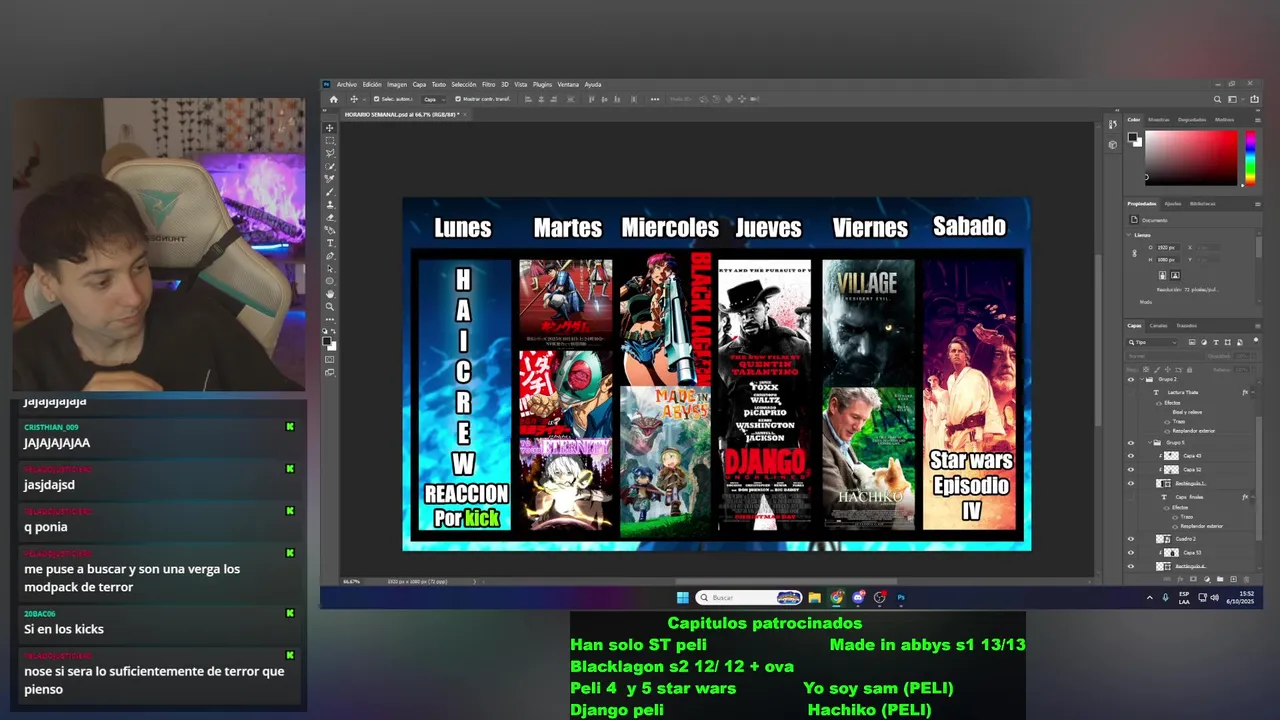Click the Create new layer icon
1280x720 pixels.
1233,579
